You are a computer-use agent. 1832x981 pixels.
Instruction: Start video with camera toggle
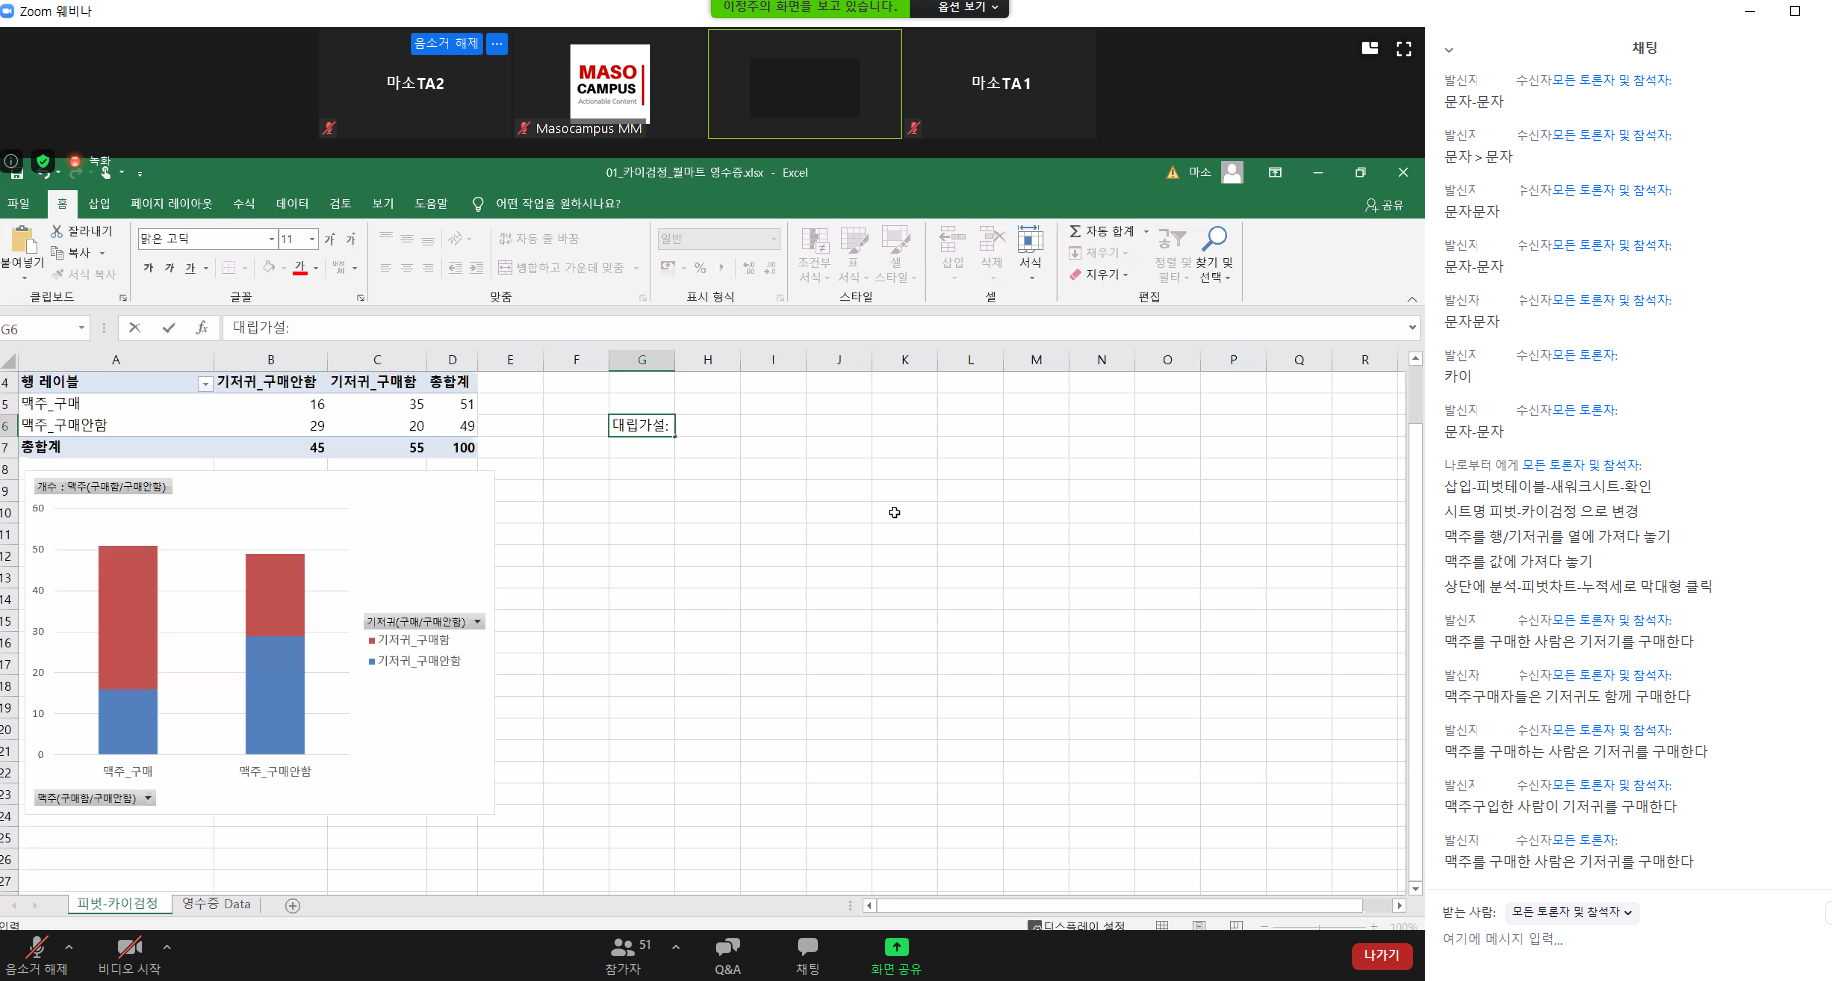tap(129, 948)
